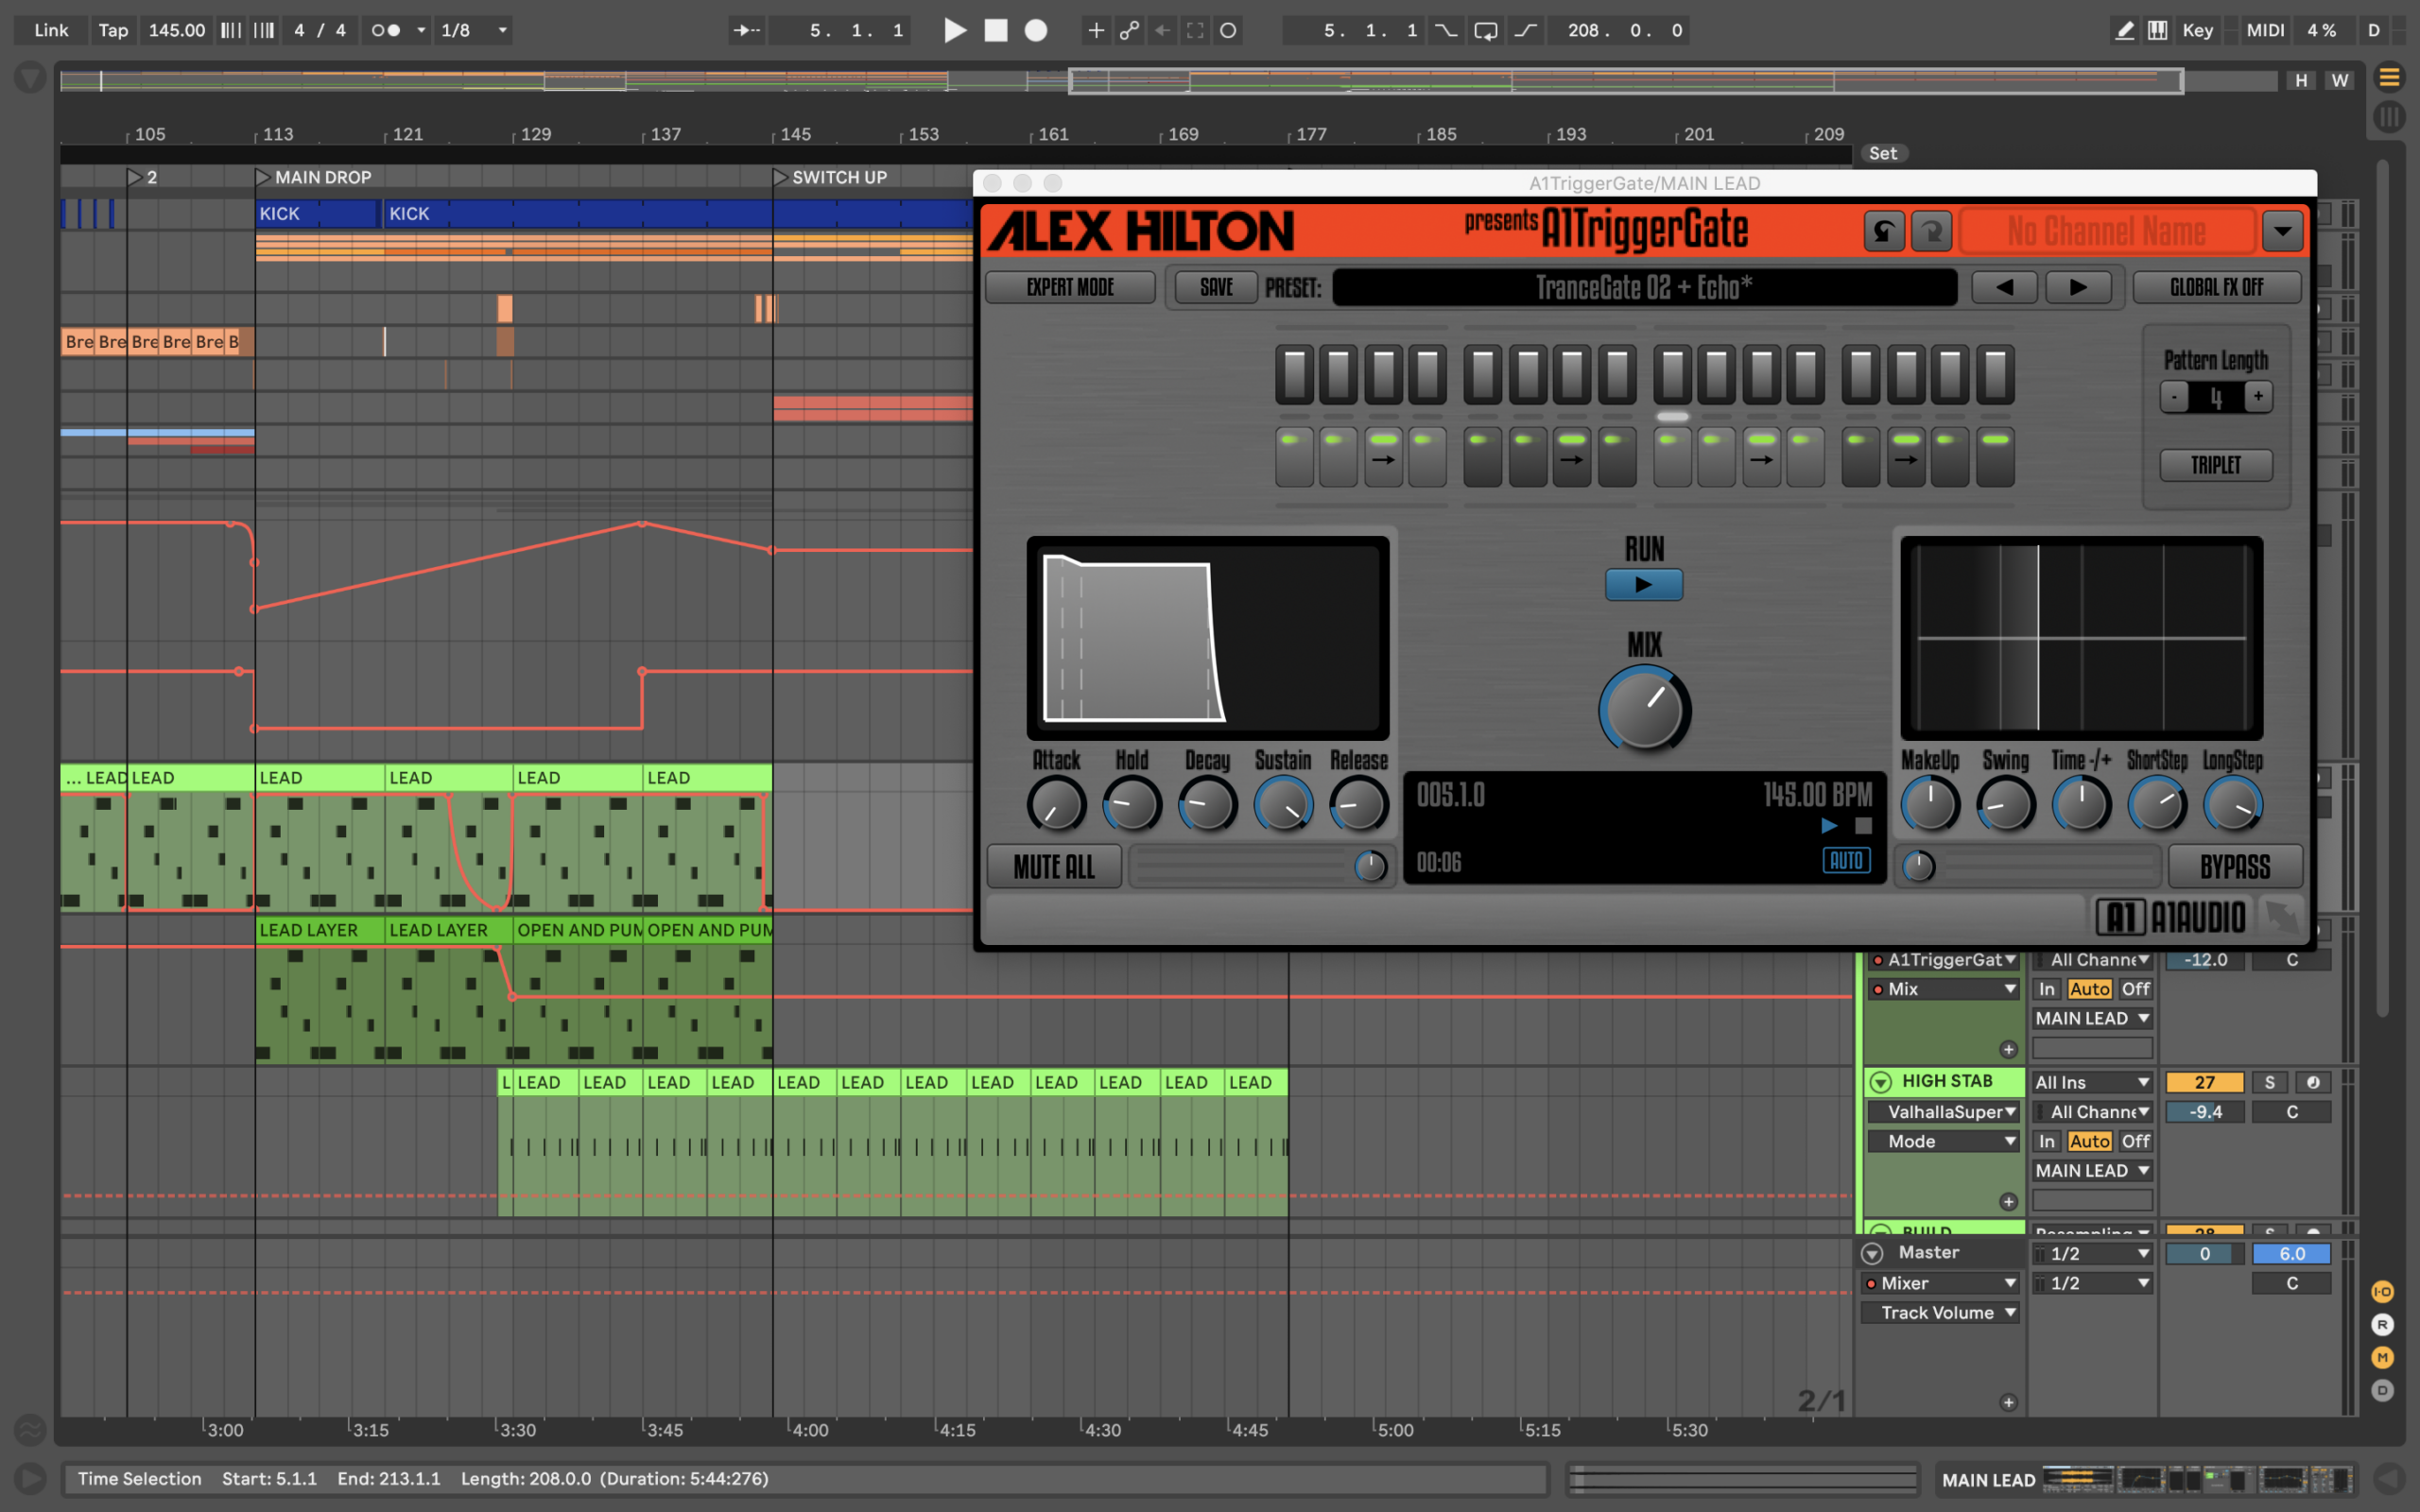Go to next preset with right arrow
This screenshot has height=1512, width=2420.
coord(2078,287)
